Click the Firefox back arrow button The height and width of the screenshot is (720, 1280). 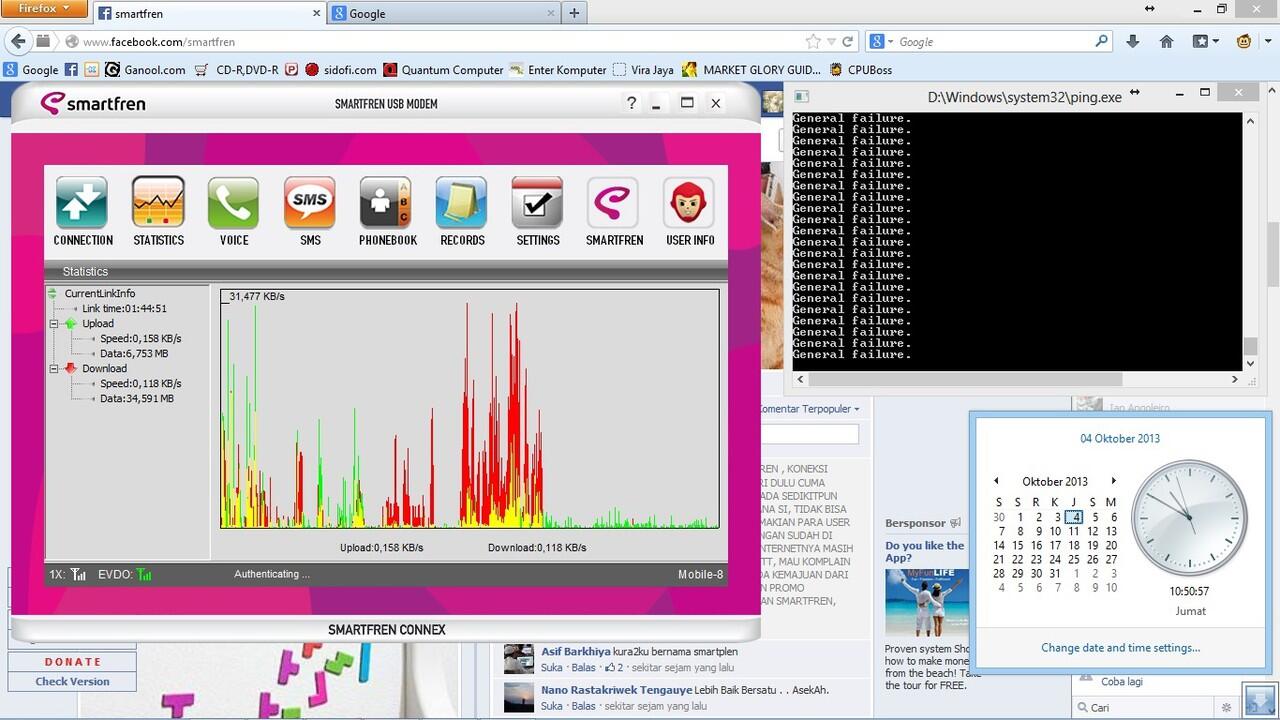18,41
